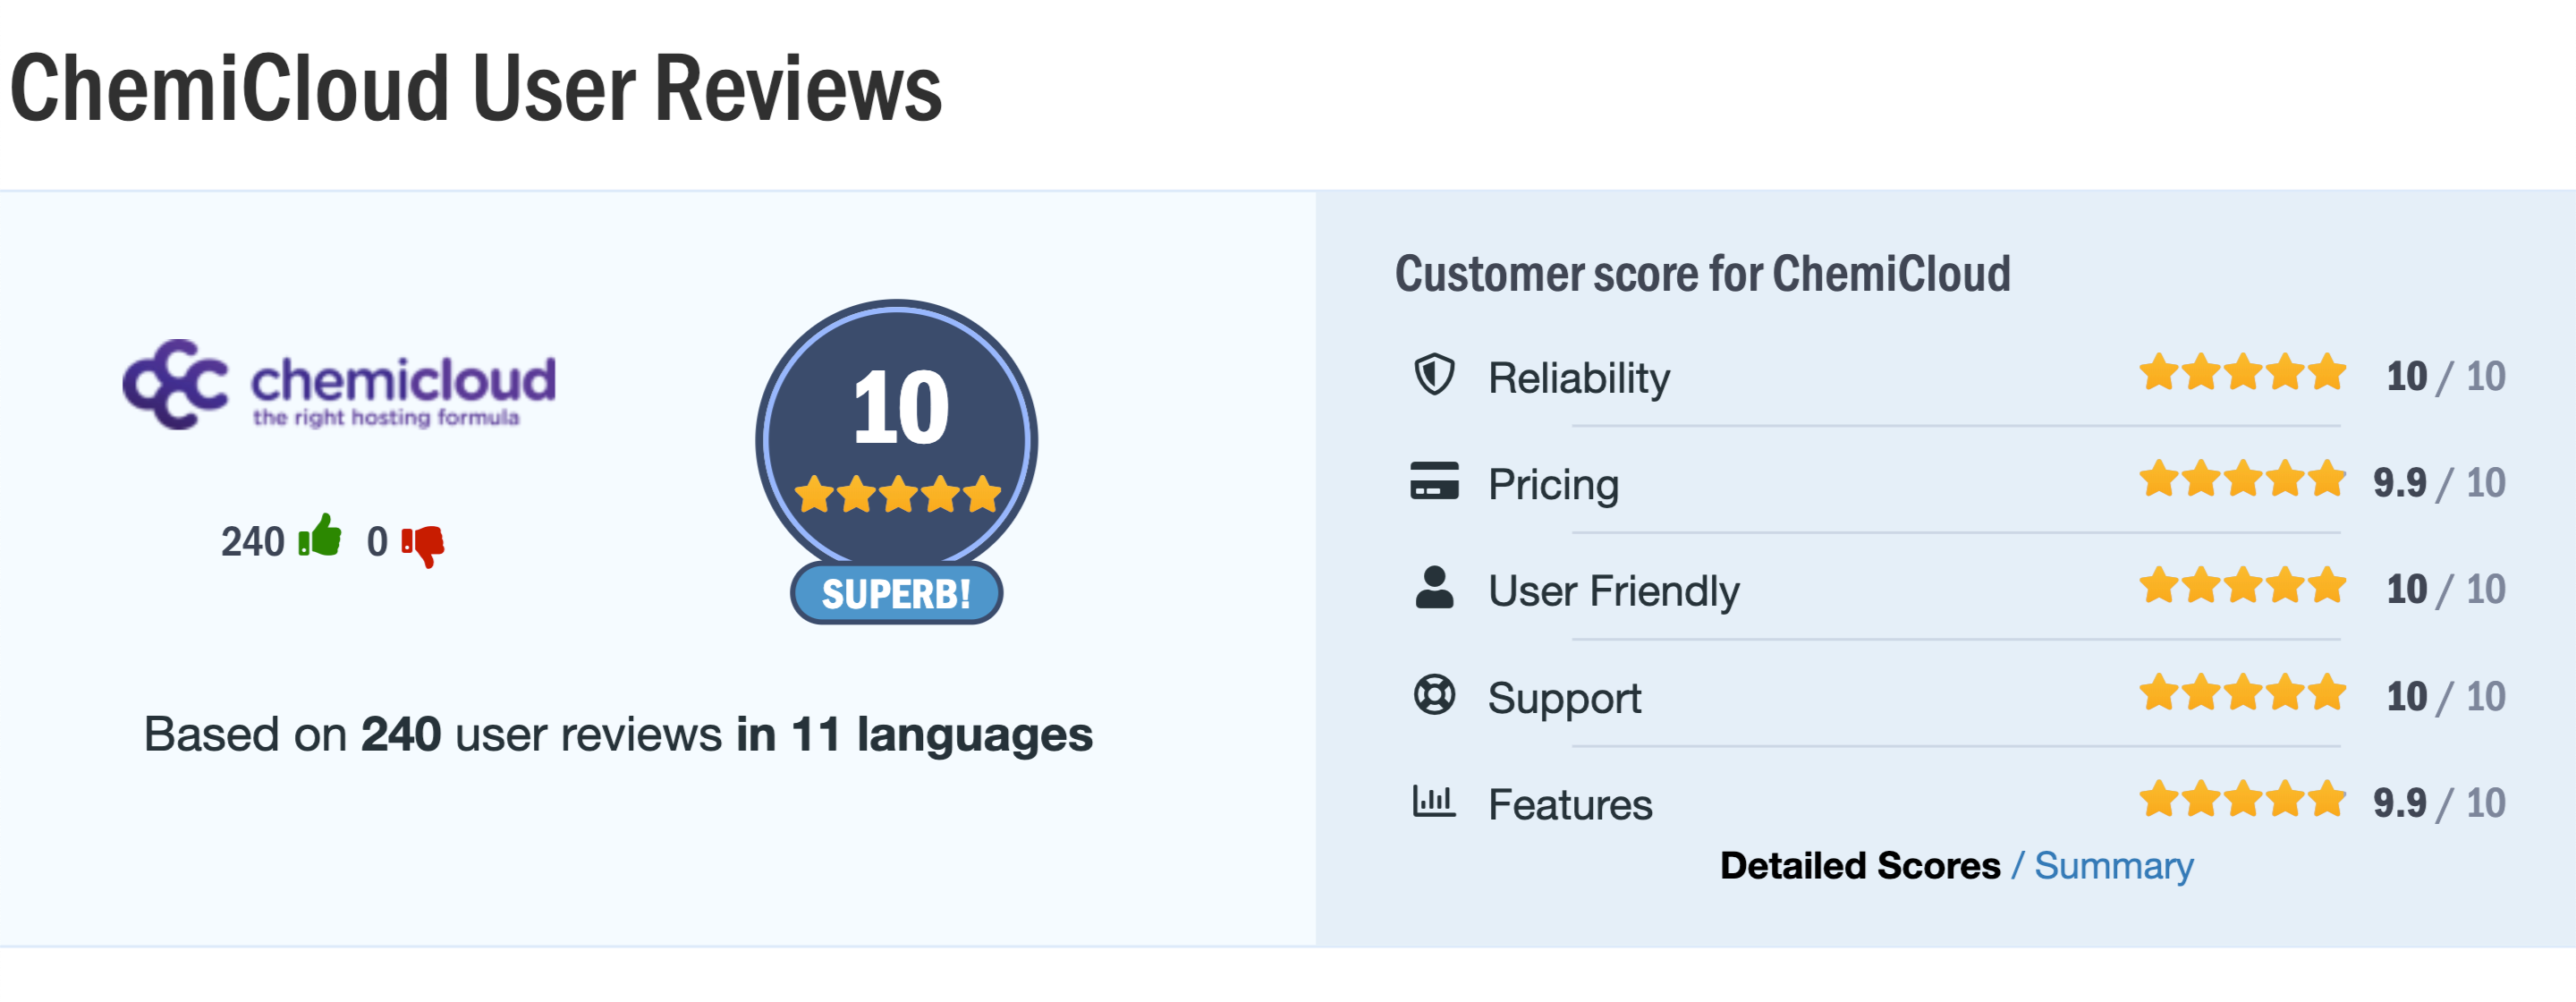The width and height of the screenshot is (2576, 1002).
Task: Click the Pricing star rating
Action: coord(2242,479)
